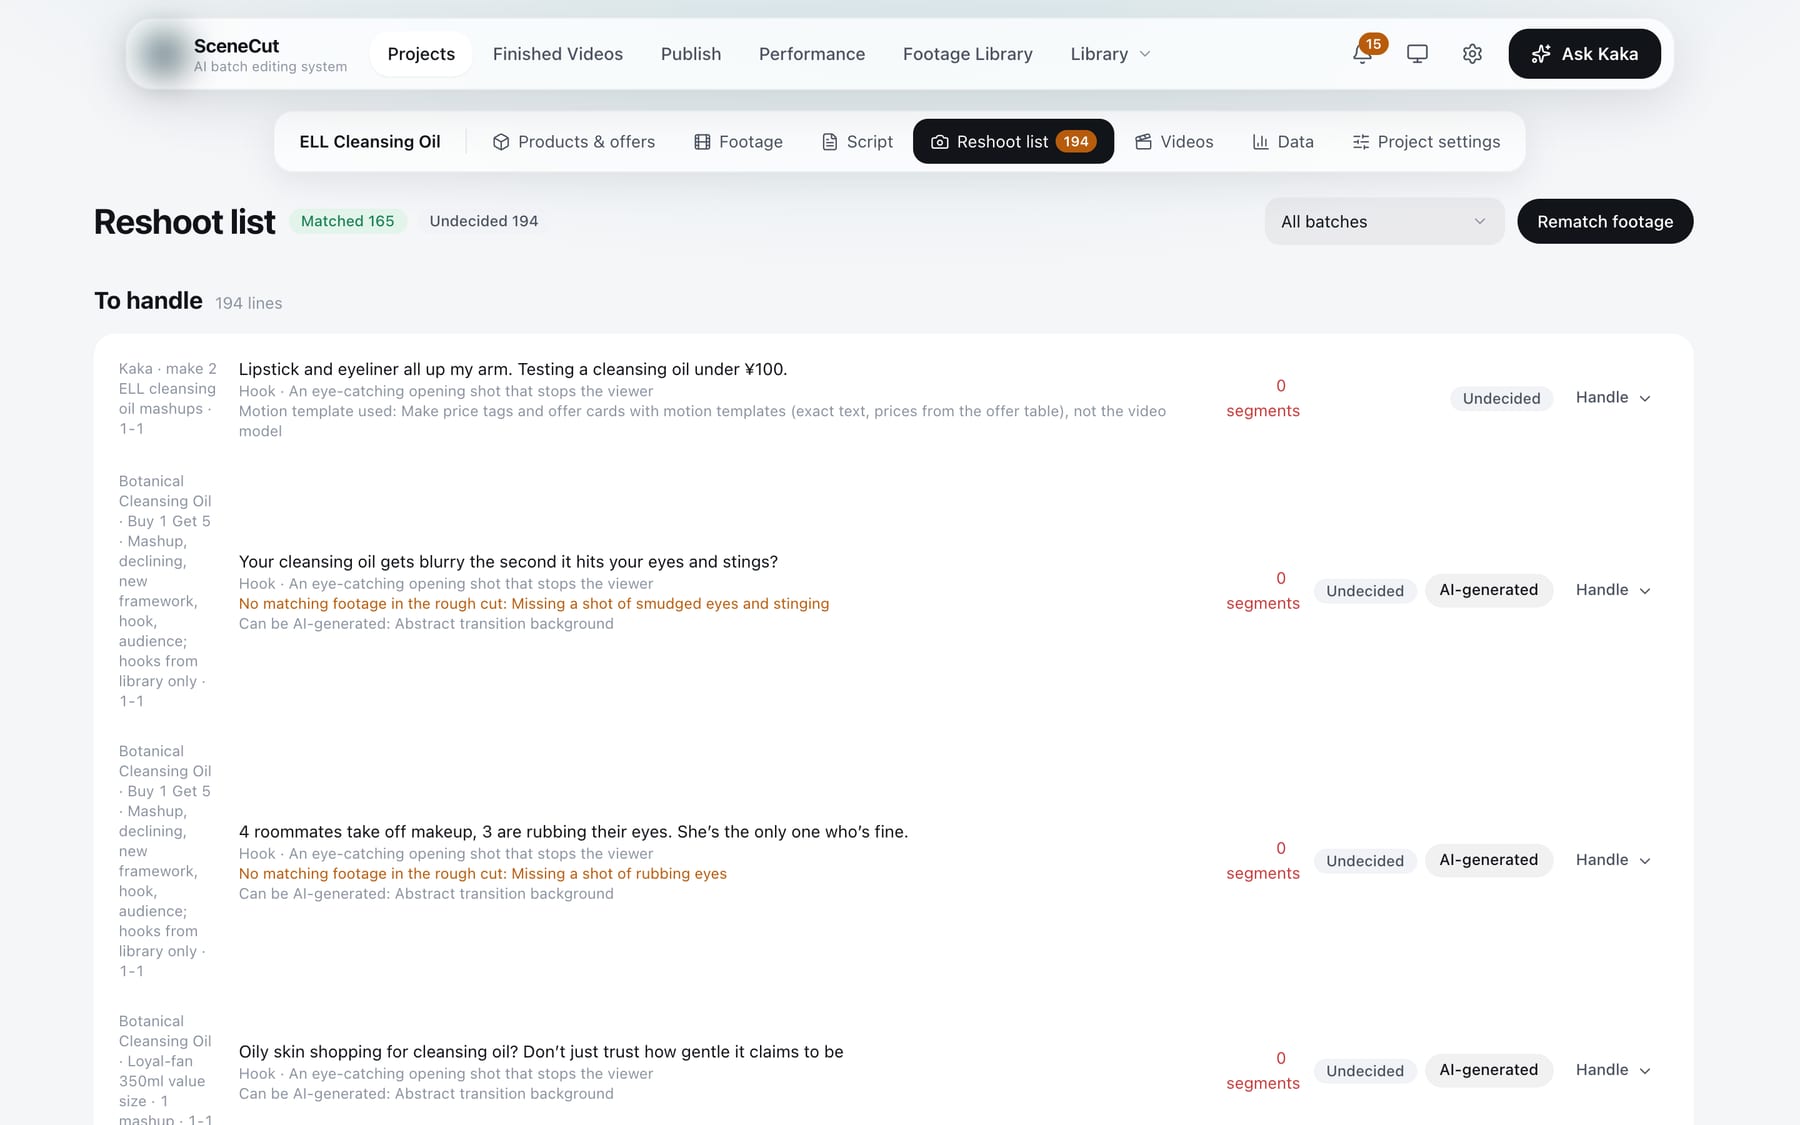Open the All batches dropdown
The width and height of the screenshot is (1800, 1125).
[1384, 222]
